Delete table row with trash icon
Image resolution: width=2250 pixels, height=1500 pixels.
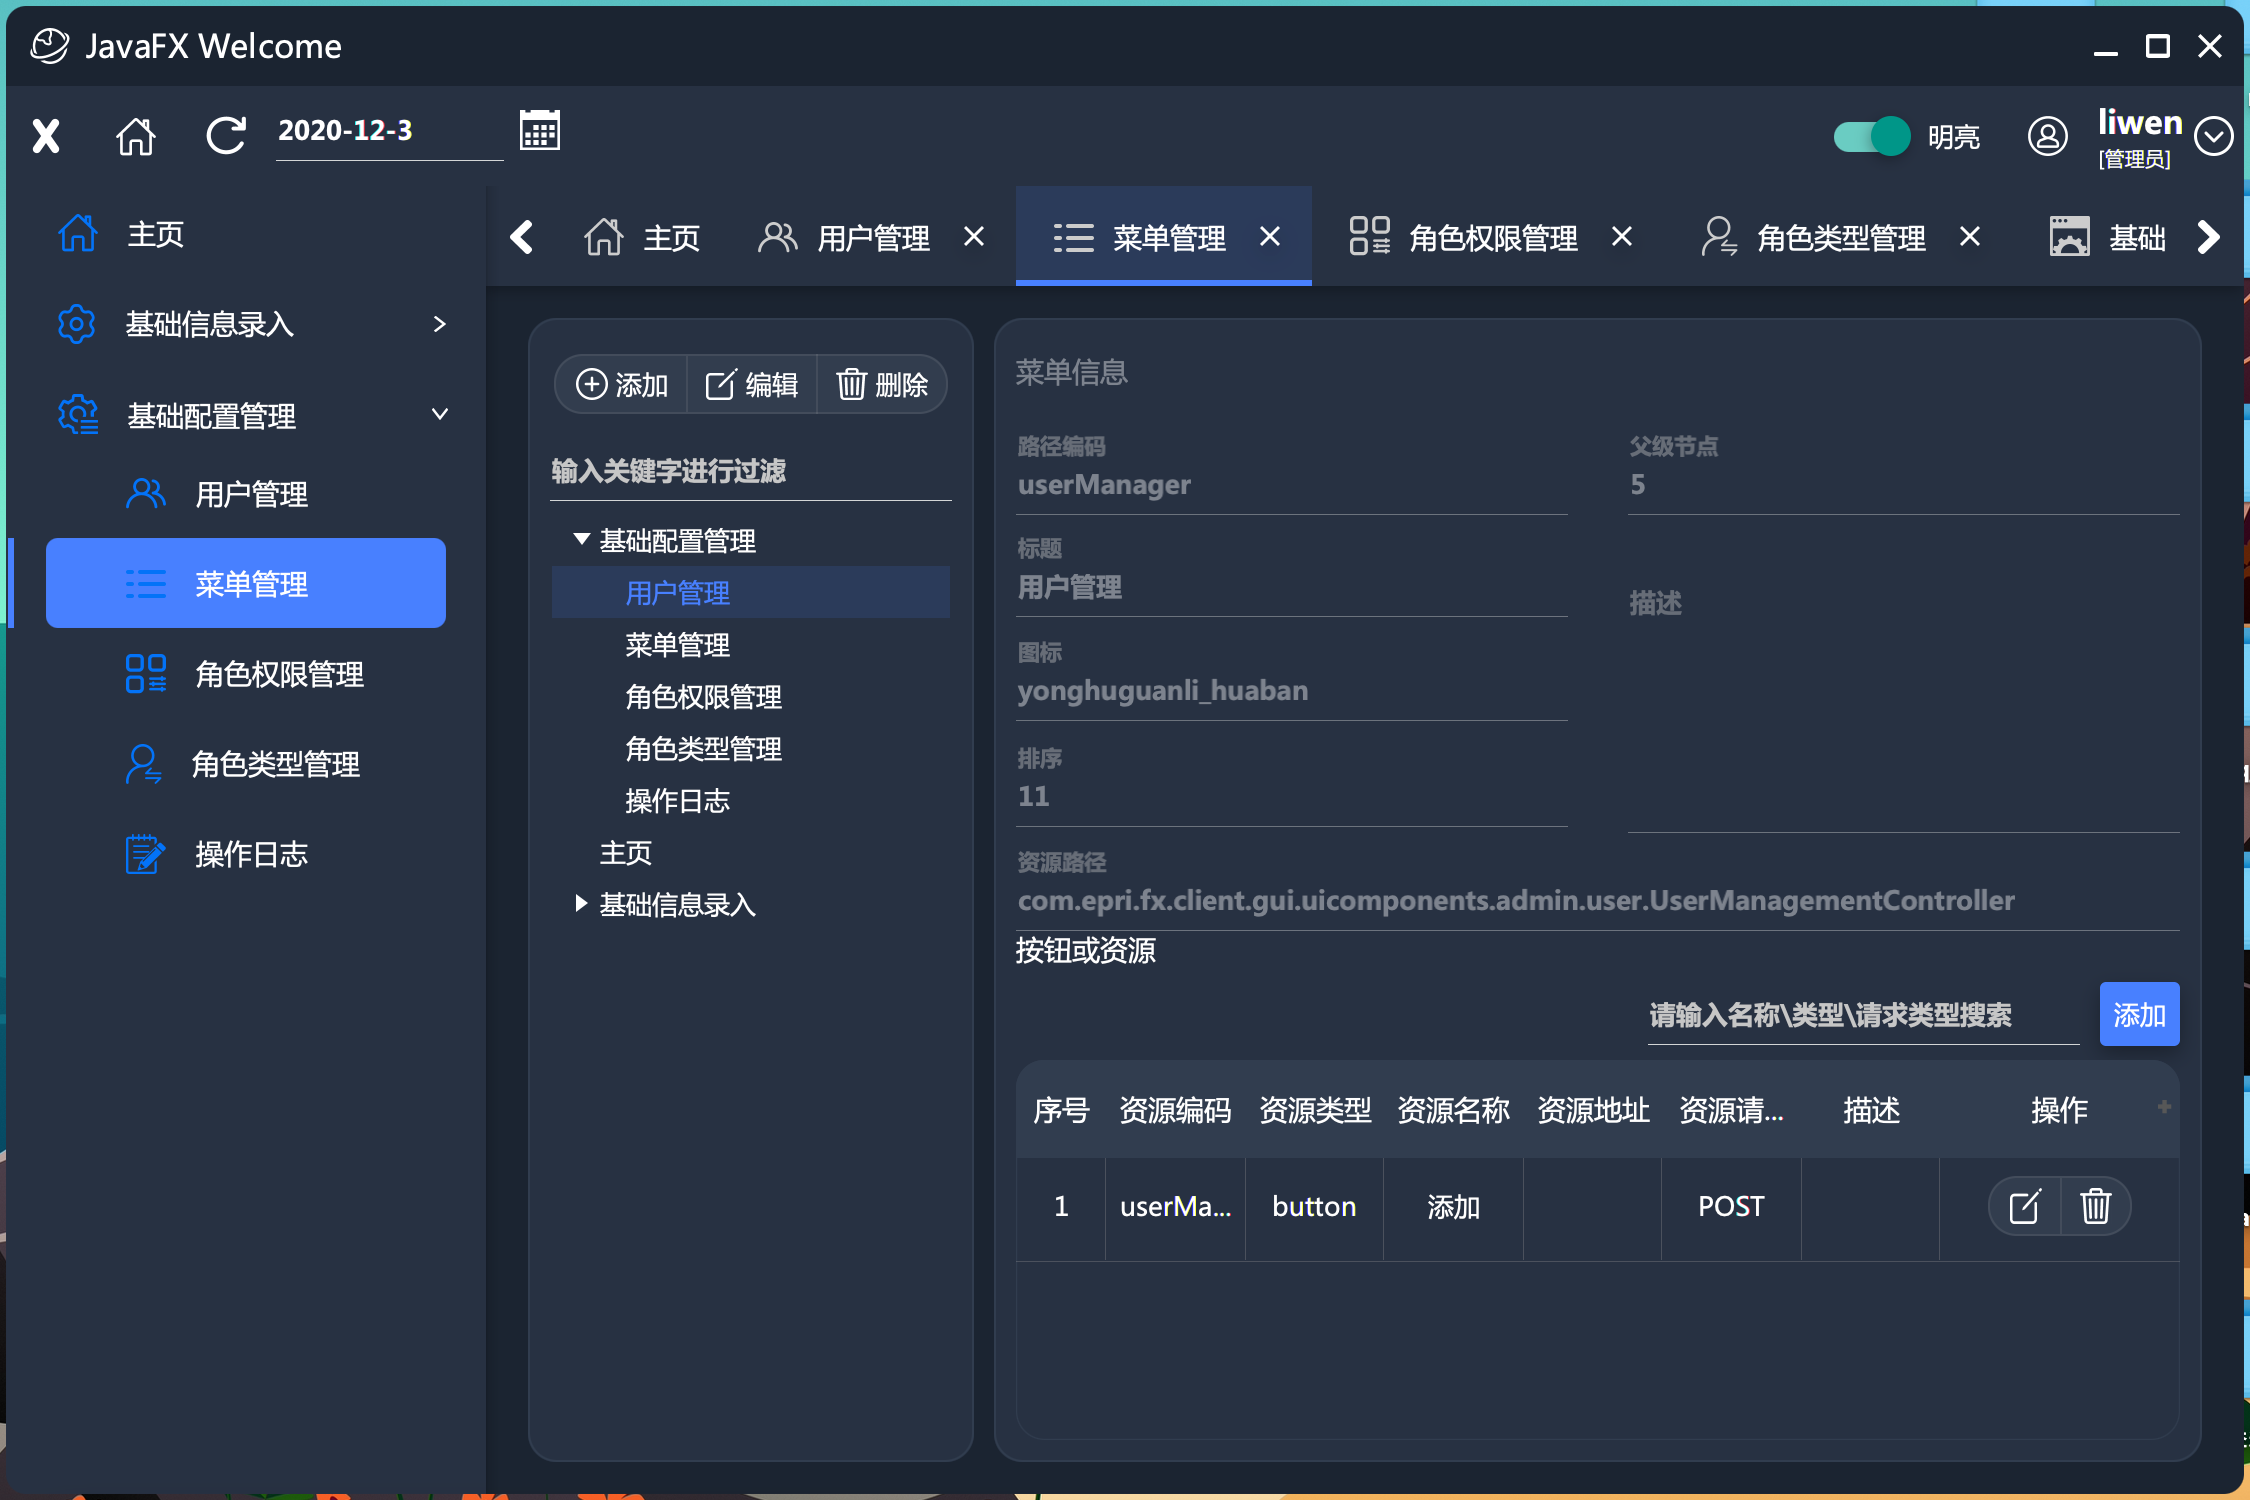[x=2095, y=1207]
